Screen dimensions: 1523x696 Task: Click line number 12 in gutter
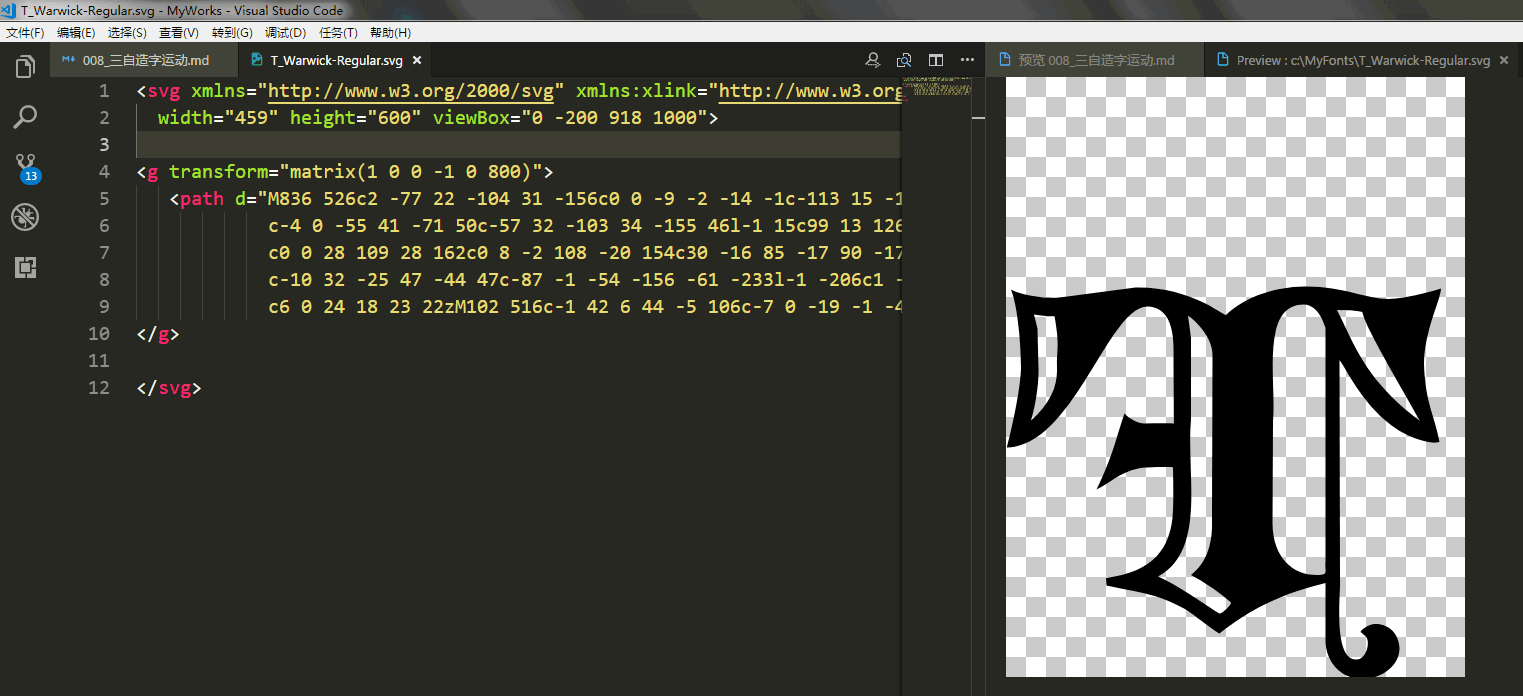99,388
